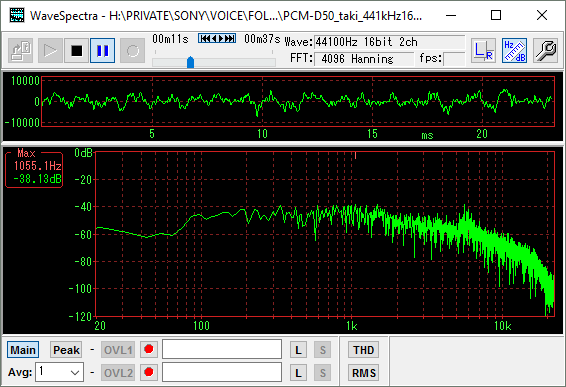Toggle the THD measurement button
The width and height of the screenshot is (566, 387).
click(363, 350)
